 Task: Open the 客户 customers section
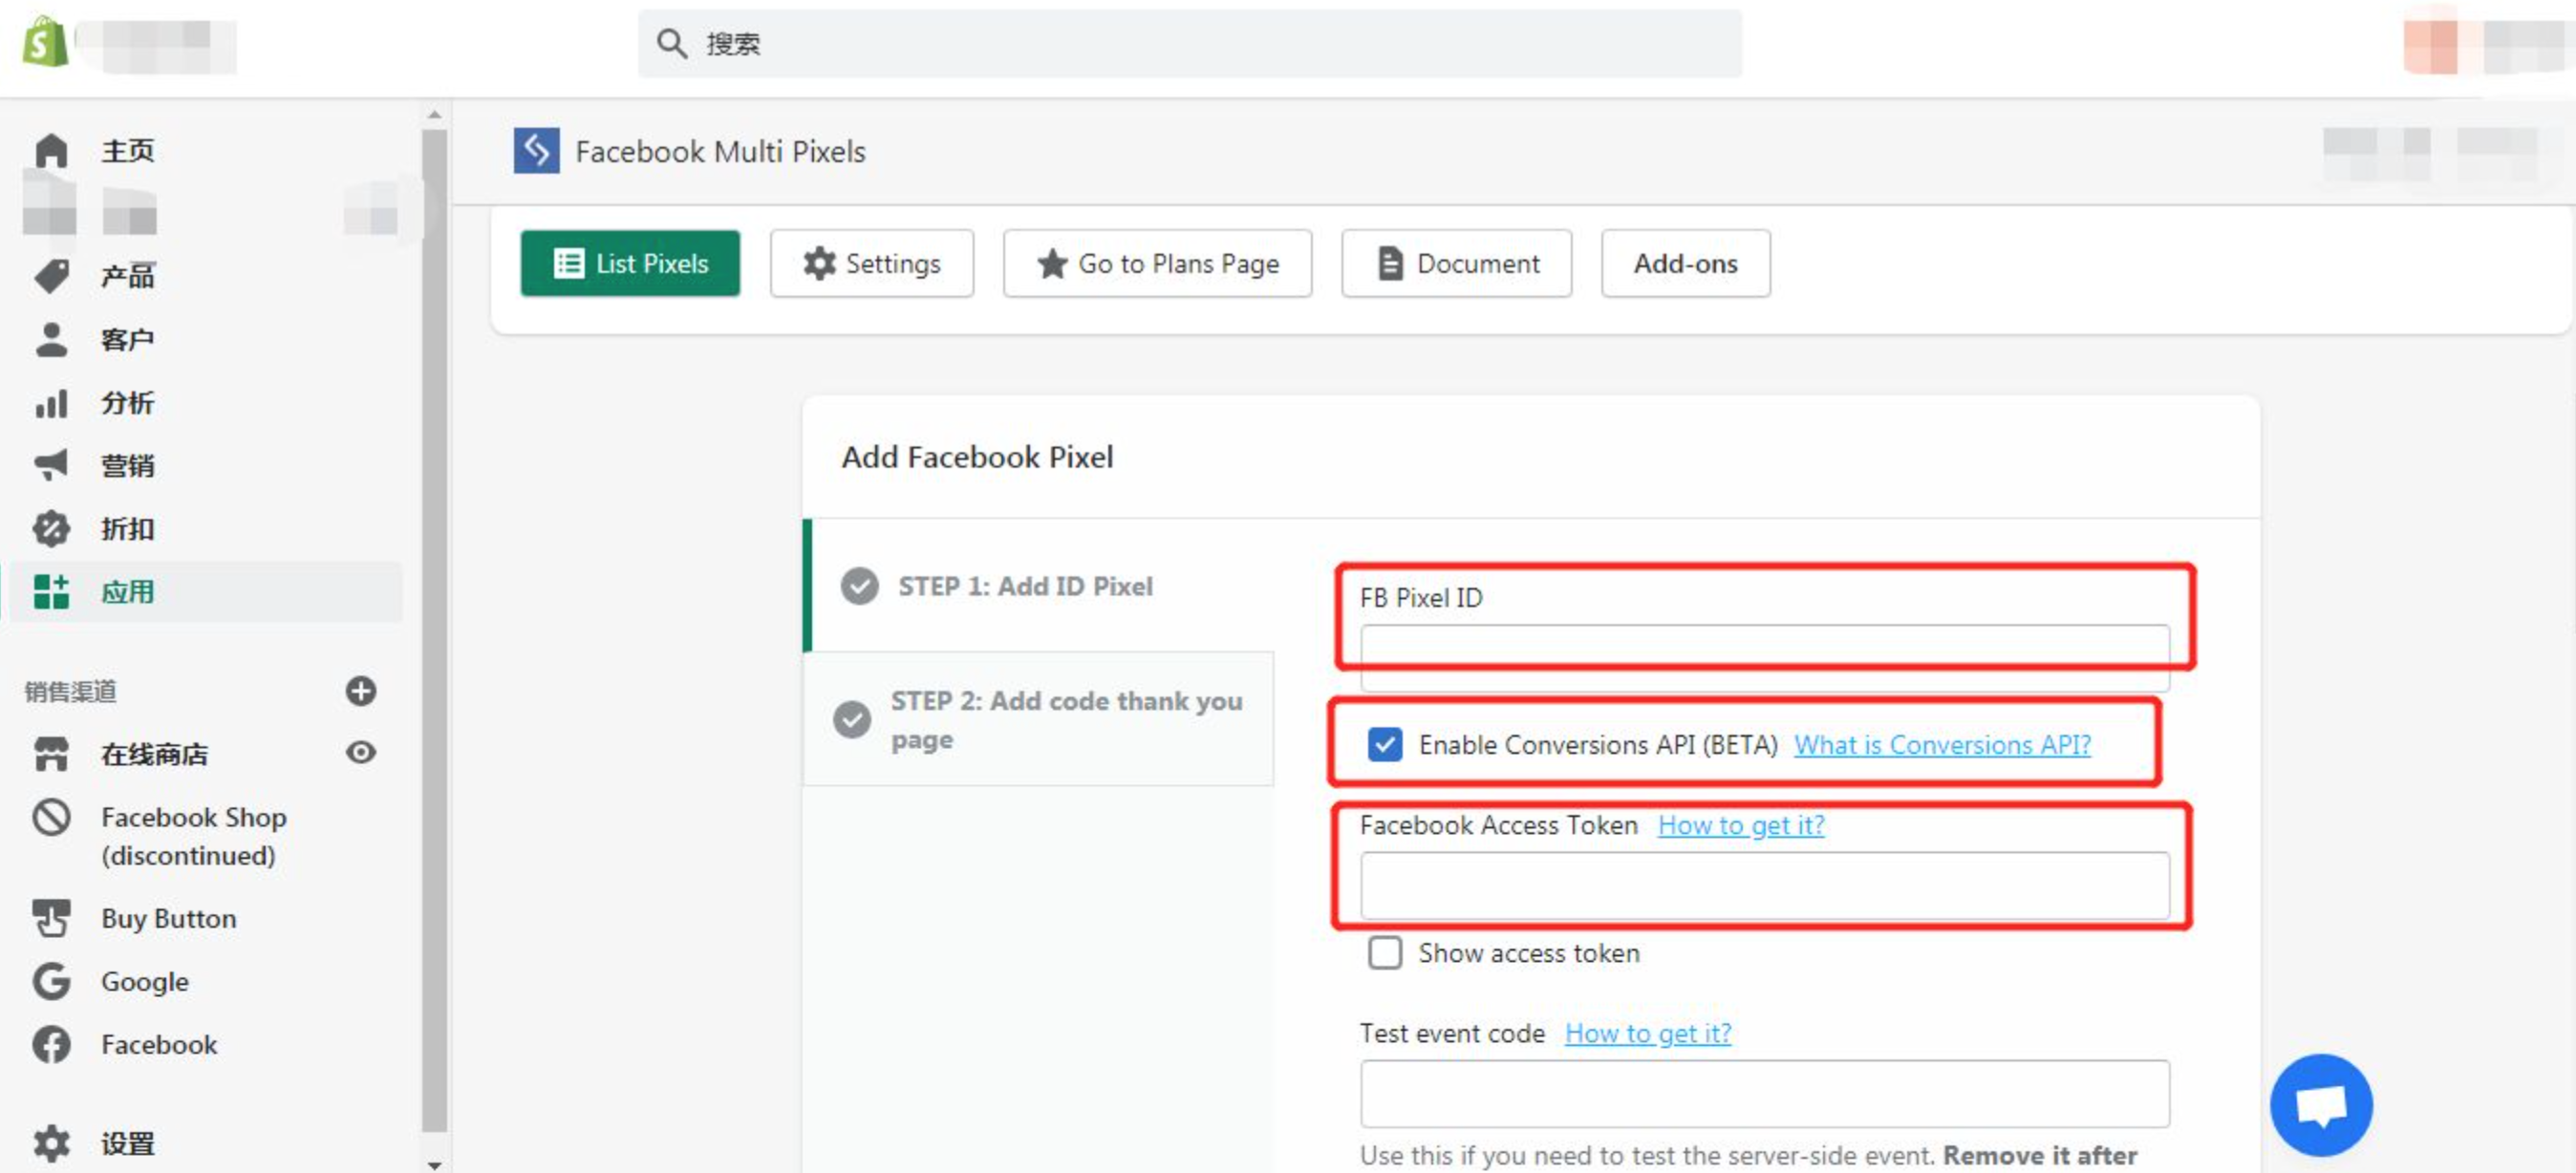[127, 339]
